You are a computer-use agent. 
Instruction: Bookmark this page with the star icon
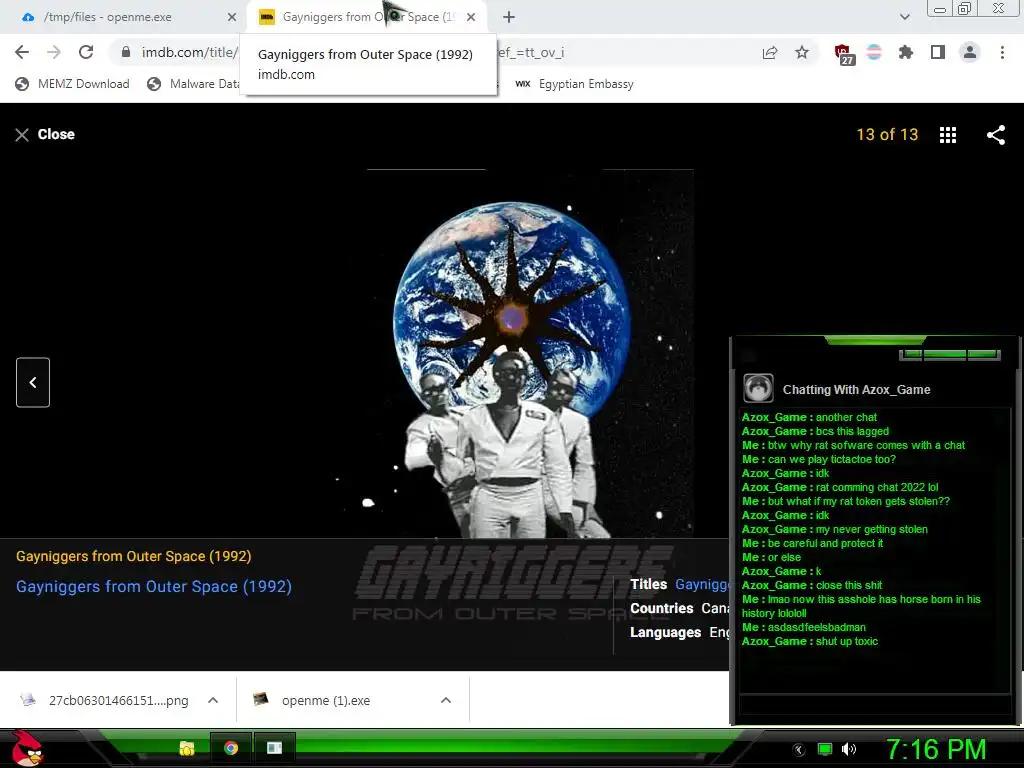click(x=802, y=52)
